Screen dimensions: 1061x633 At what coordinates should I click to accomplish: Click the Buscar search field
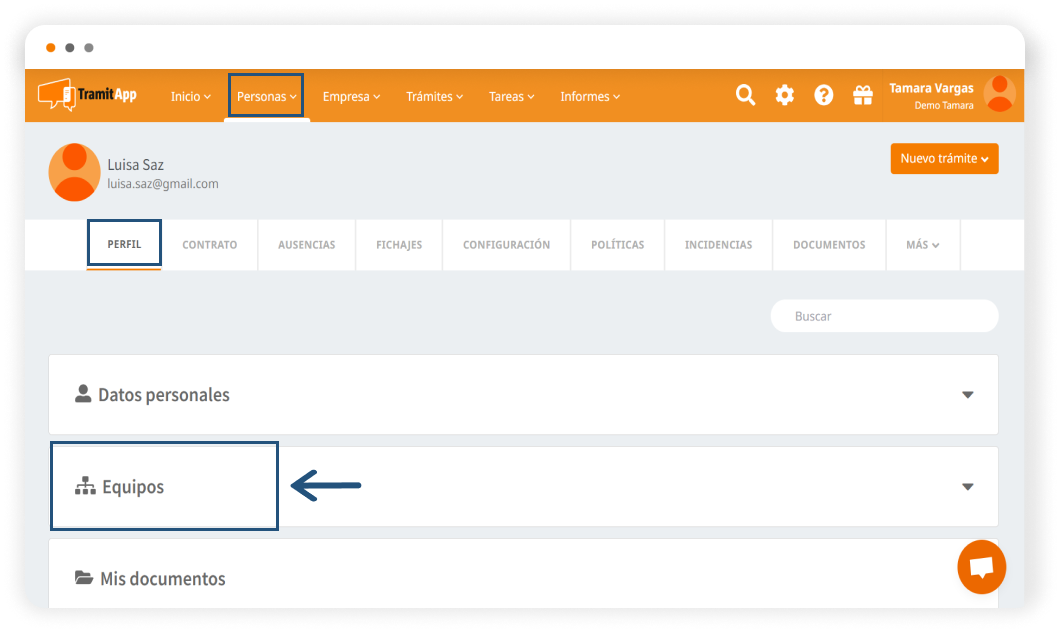(x=884, y=316)
